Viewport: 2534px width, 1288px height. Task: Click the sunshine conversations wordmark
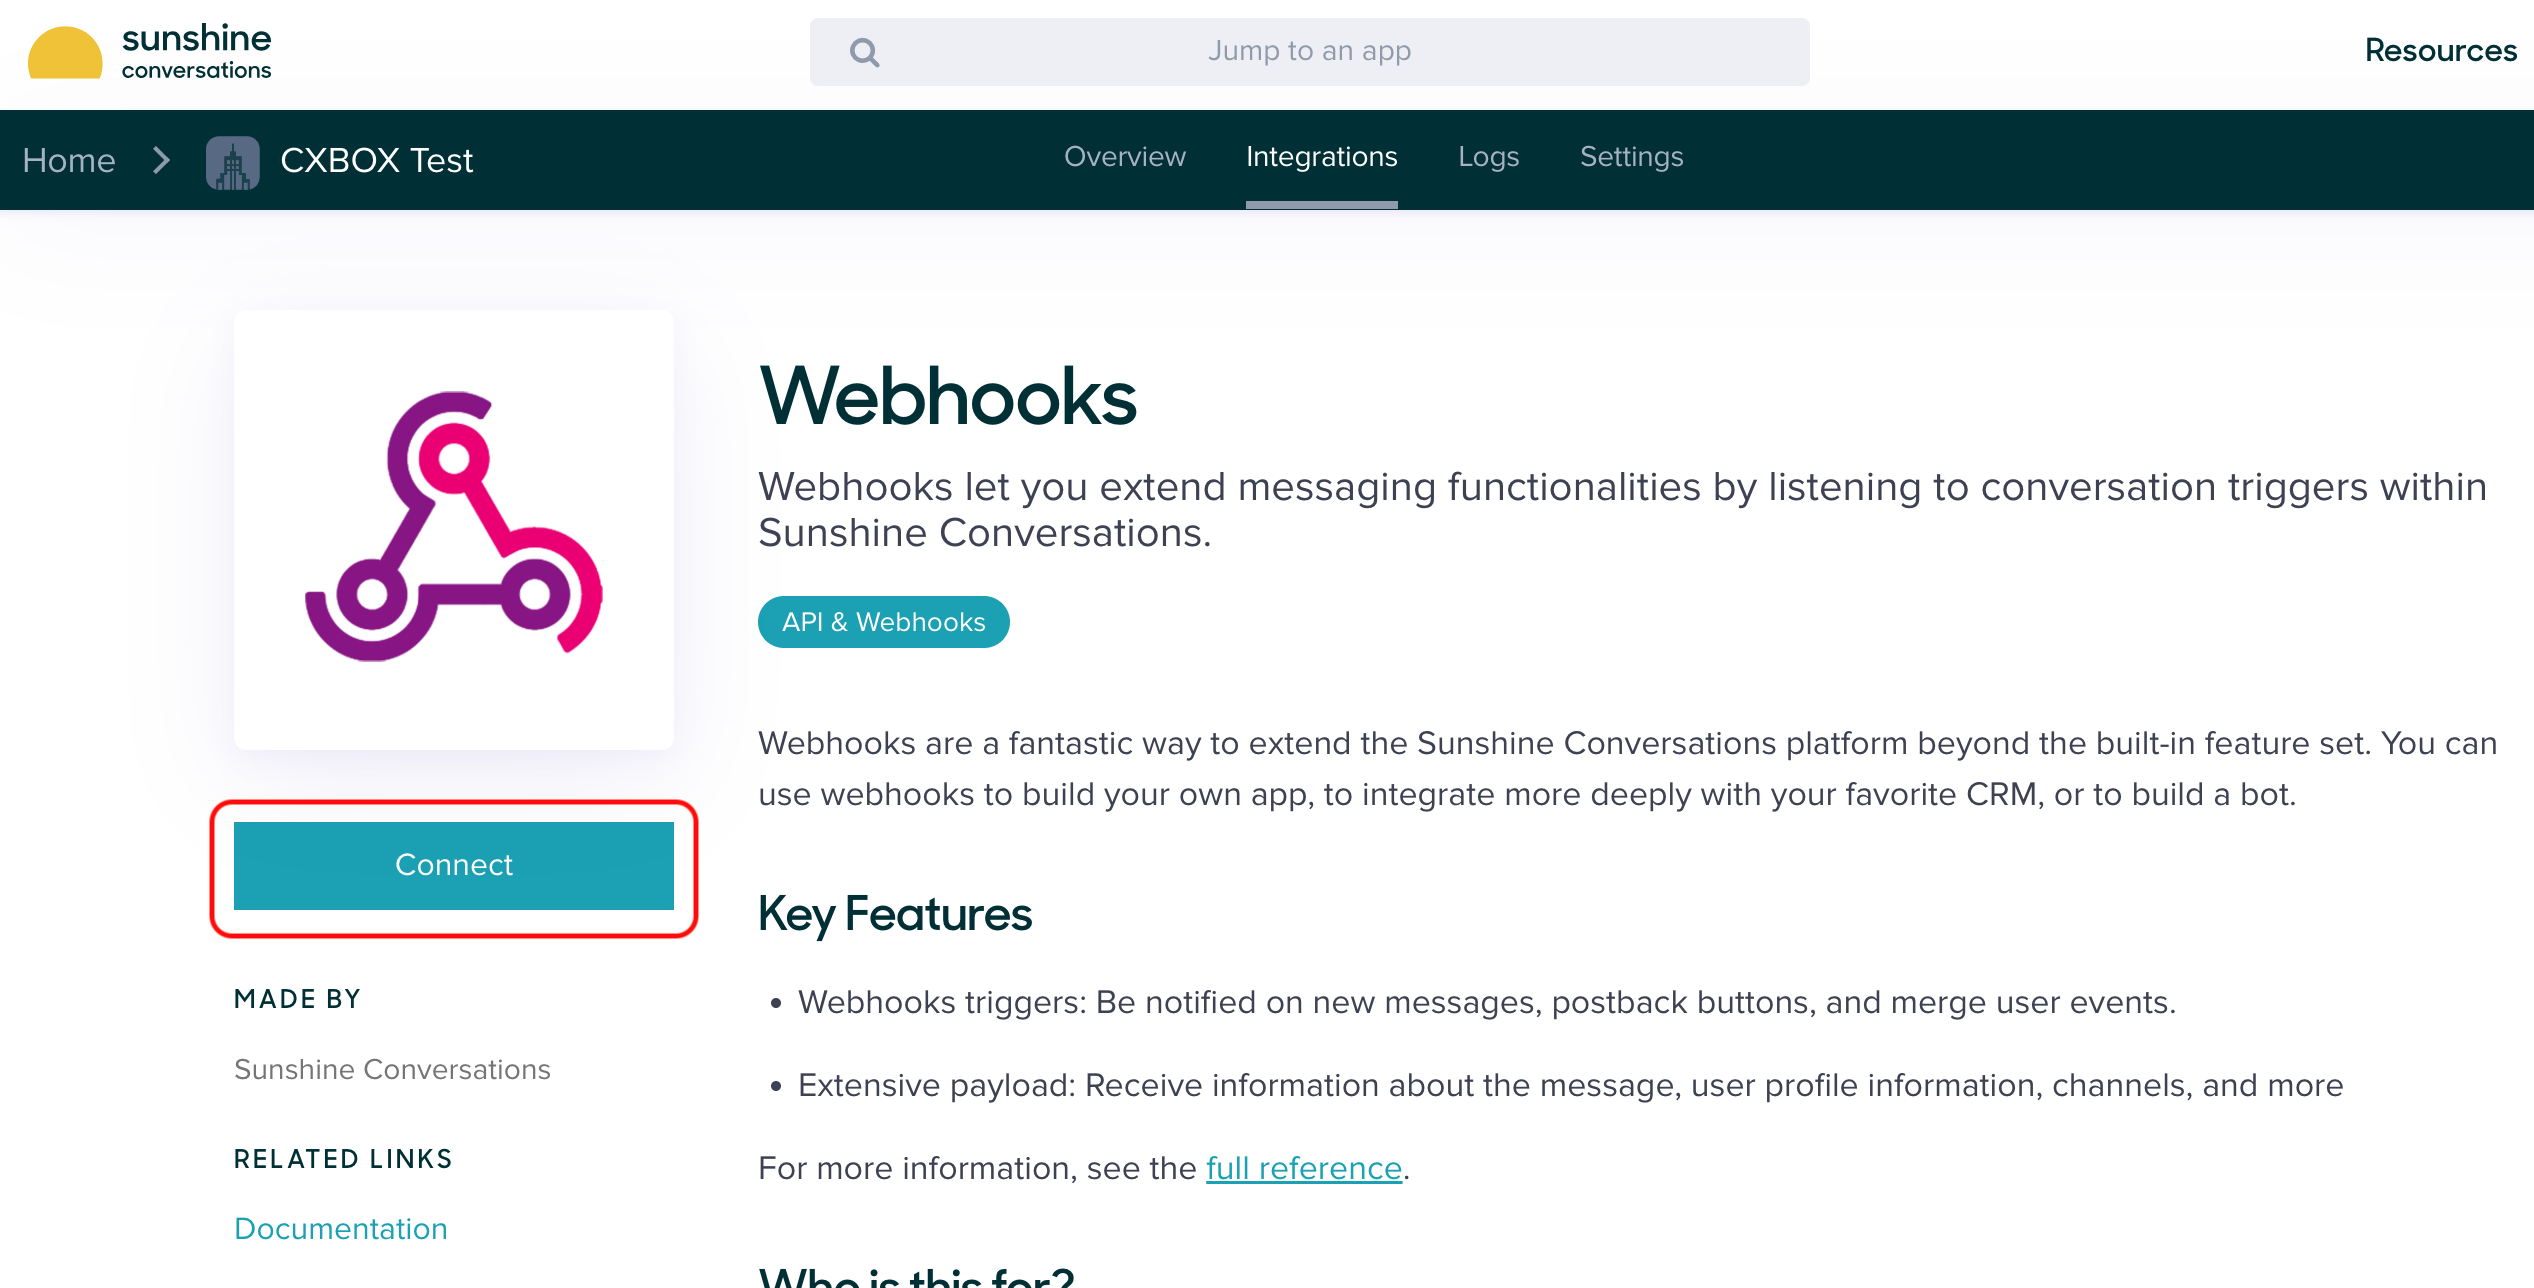click(x=196, y=51)
